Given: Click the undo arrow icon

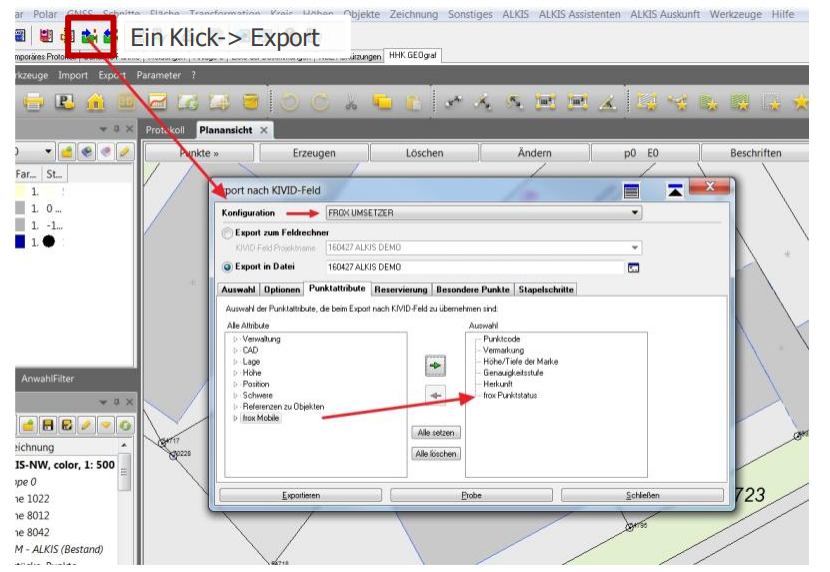Looking at the screenshot, I should (x=290, y=101).
